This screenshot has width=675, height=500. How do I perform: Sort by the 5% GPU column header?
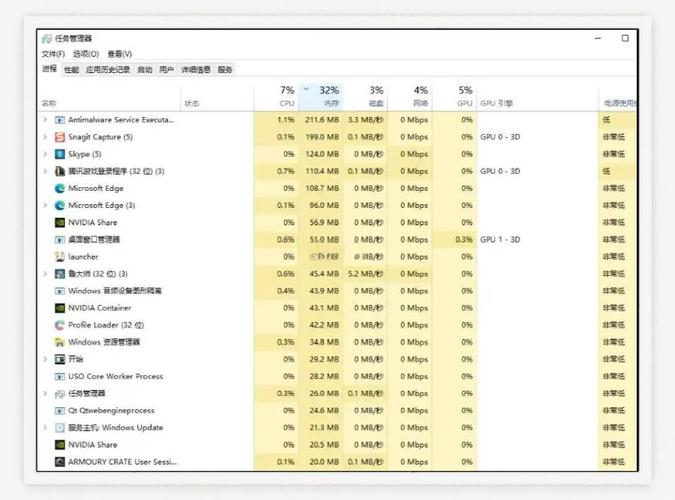point(455,96)
